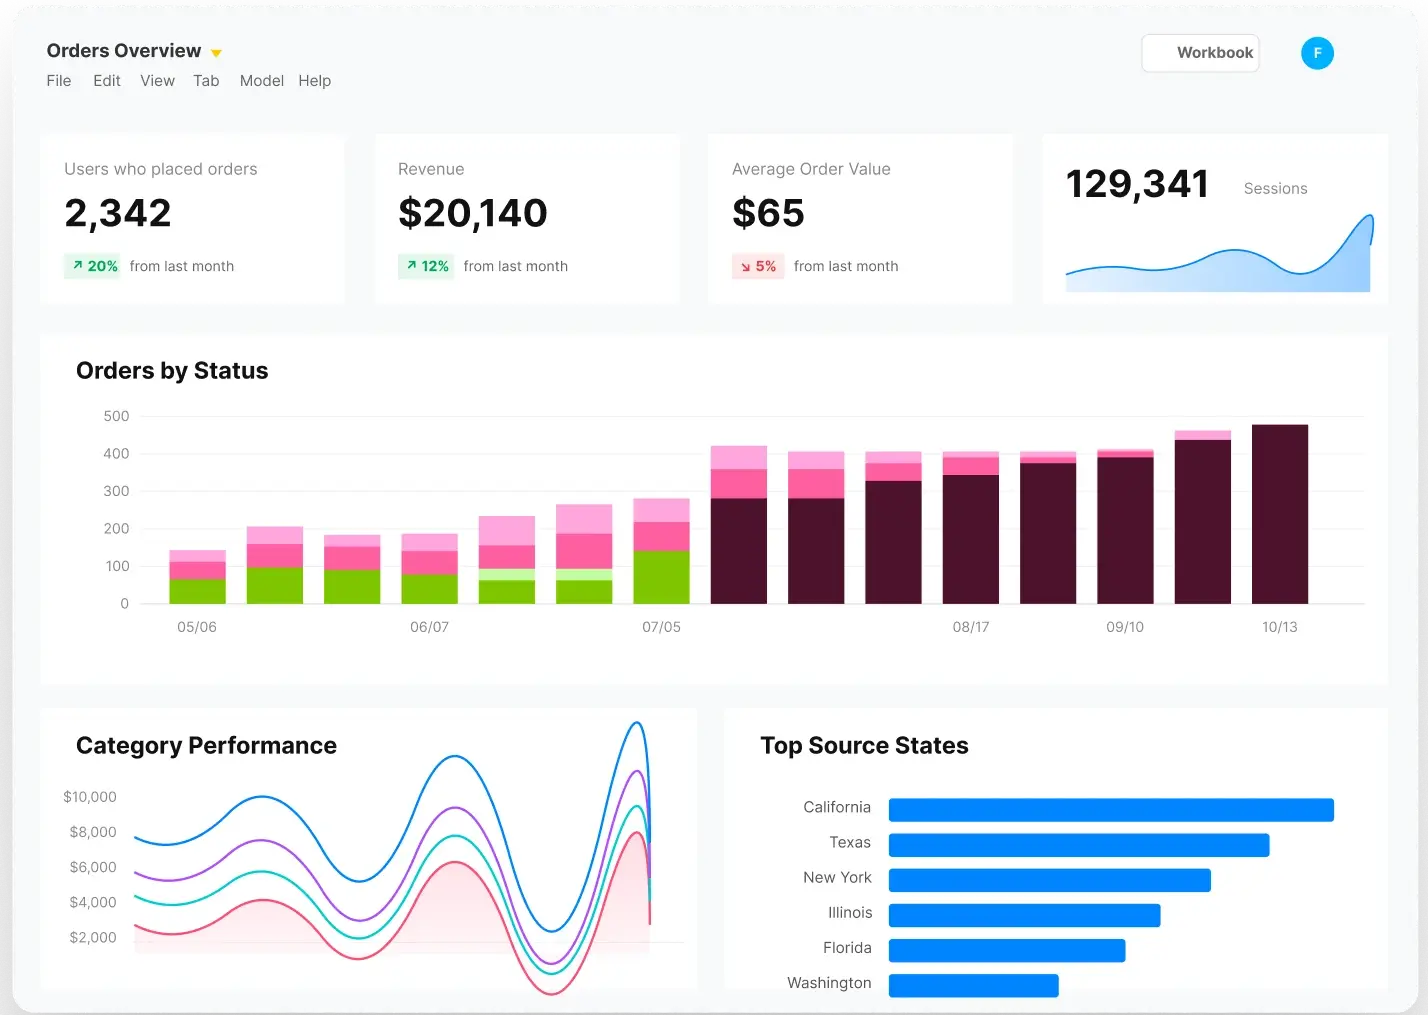Click the California bar

pyautogui.click(x=1111, y=810)
